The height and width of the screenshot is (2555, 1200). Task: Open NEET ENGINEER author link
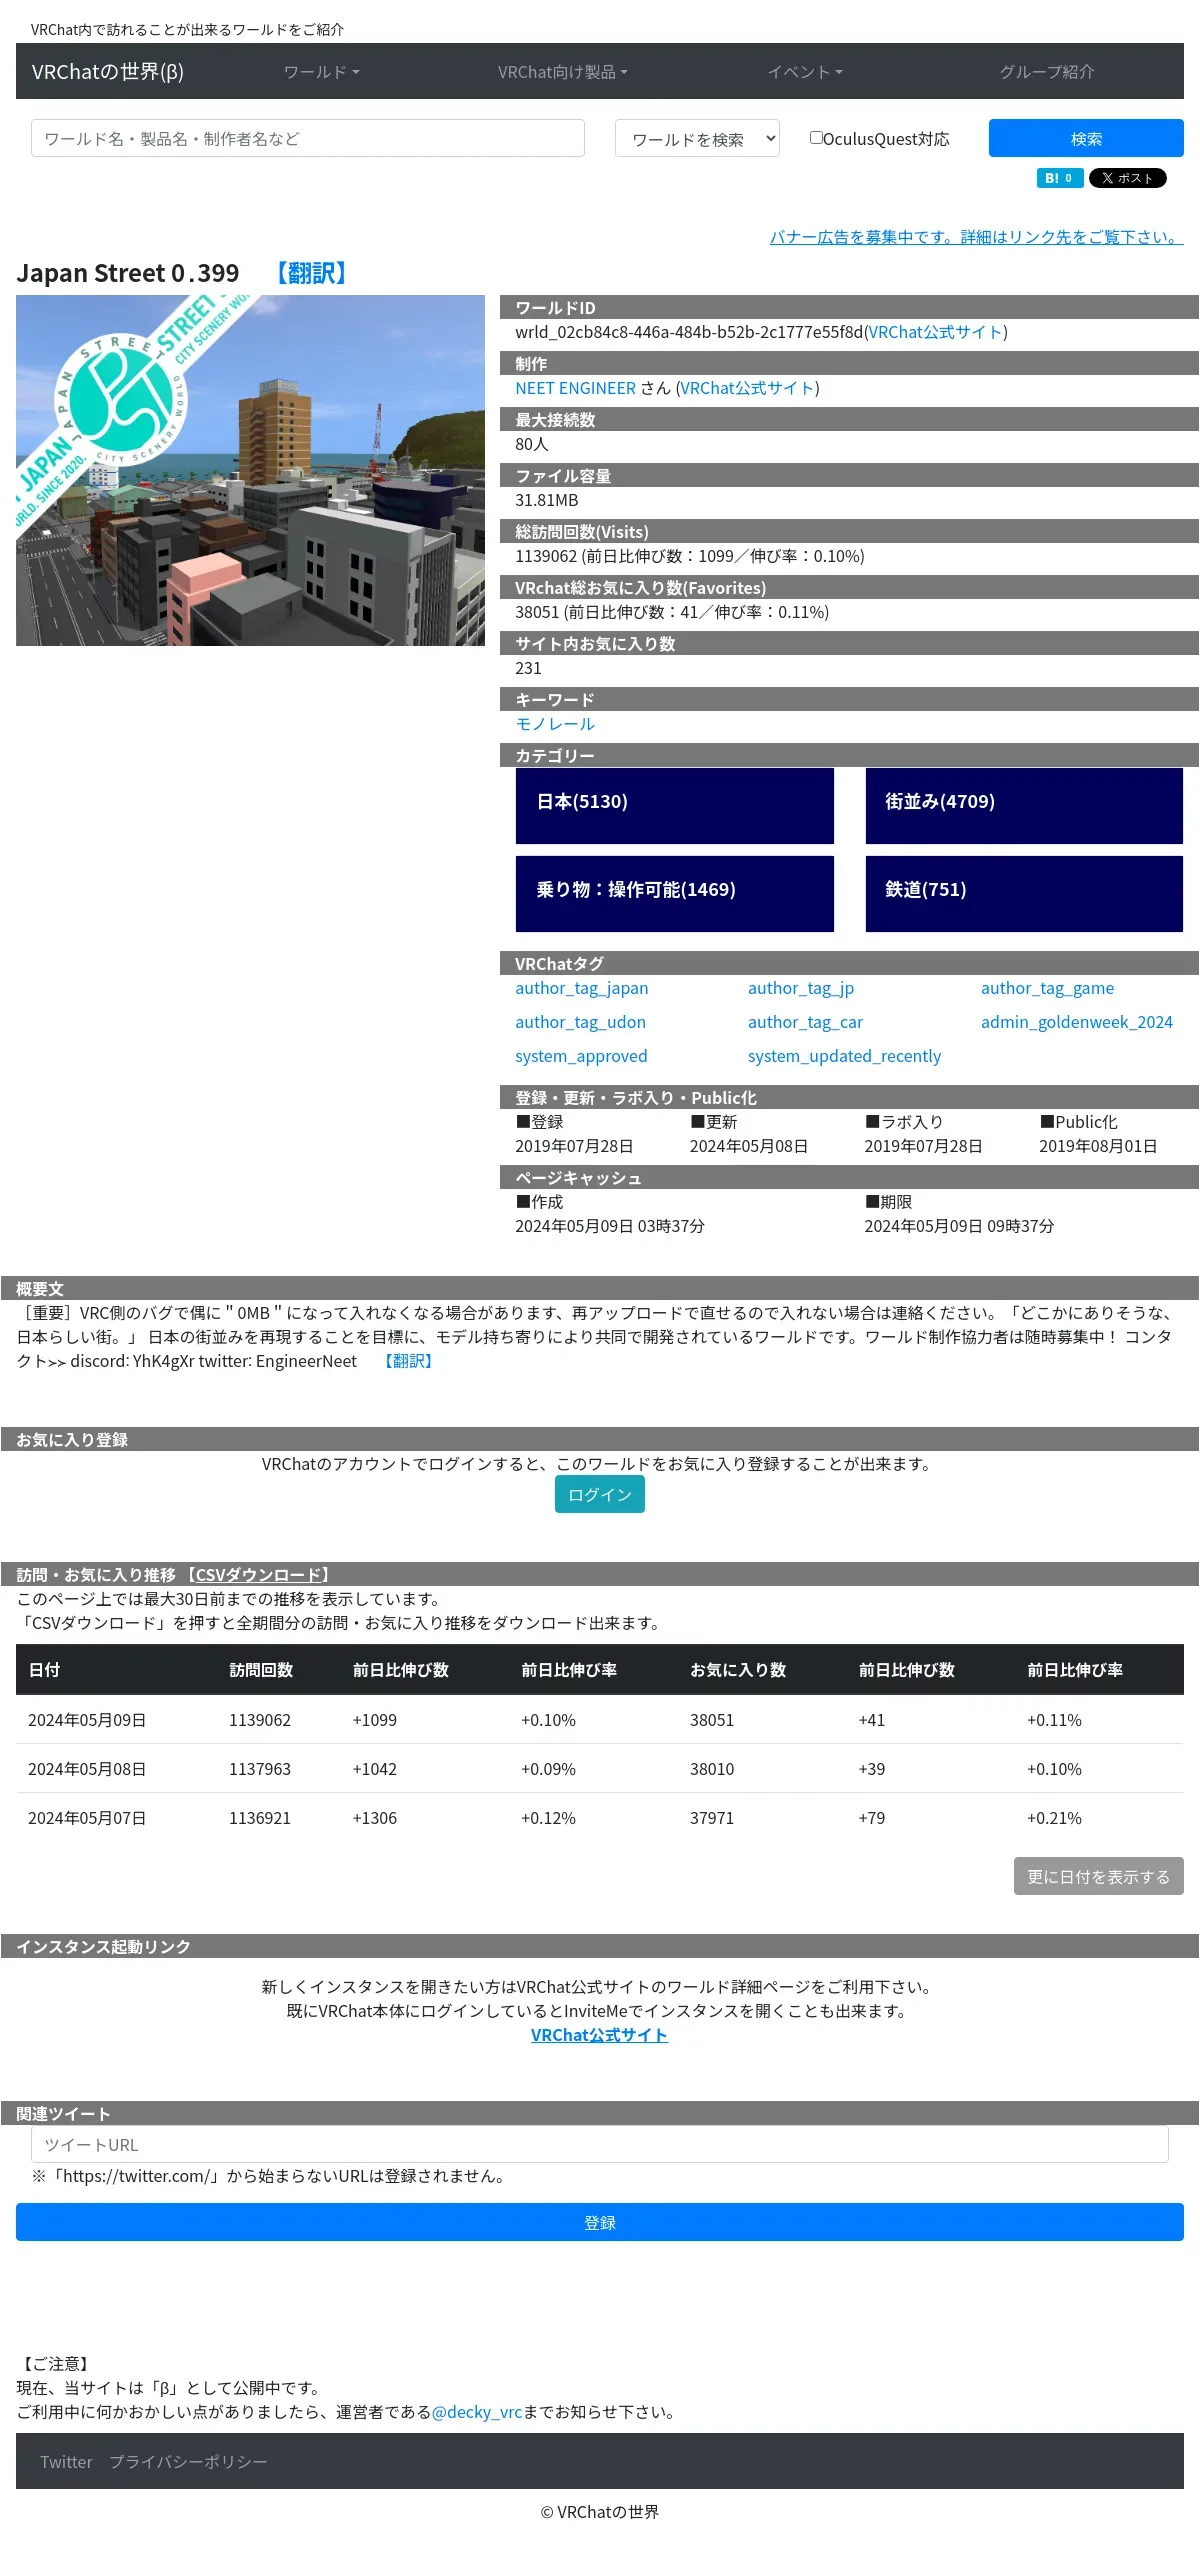coord(575,388)
